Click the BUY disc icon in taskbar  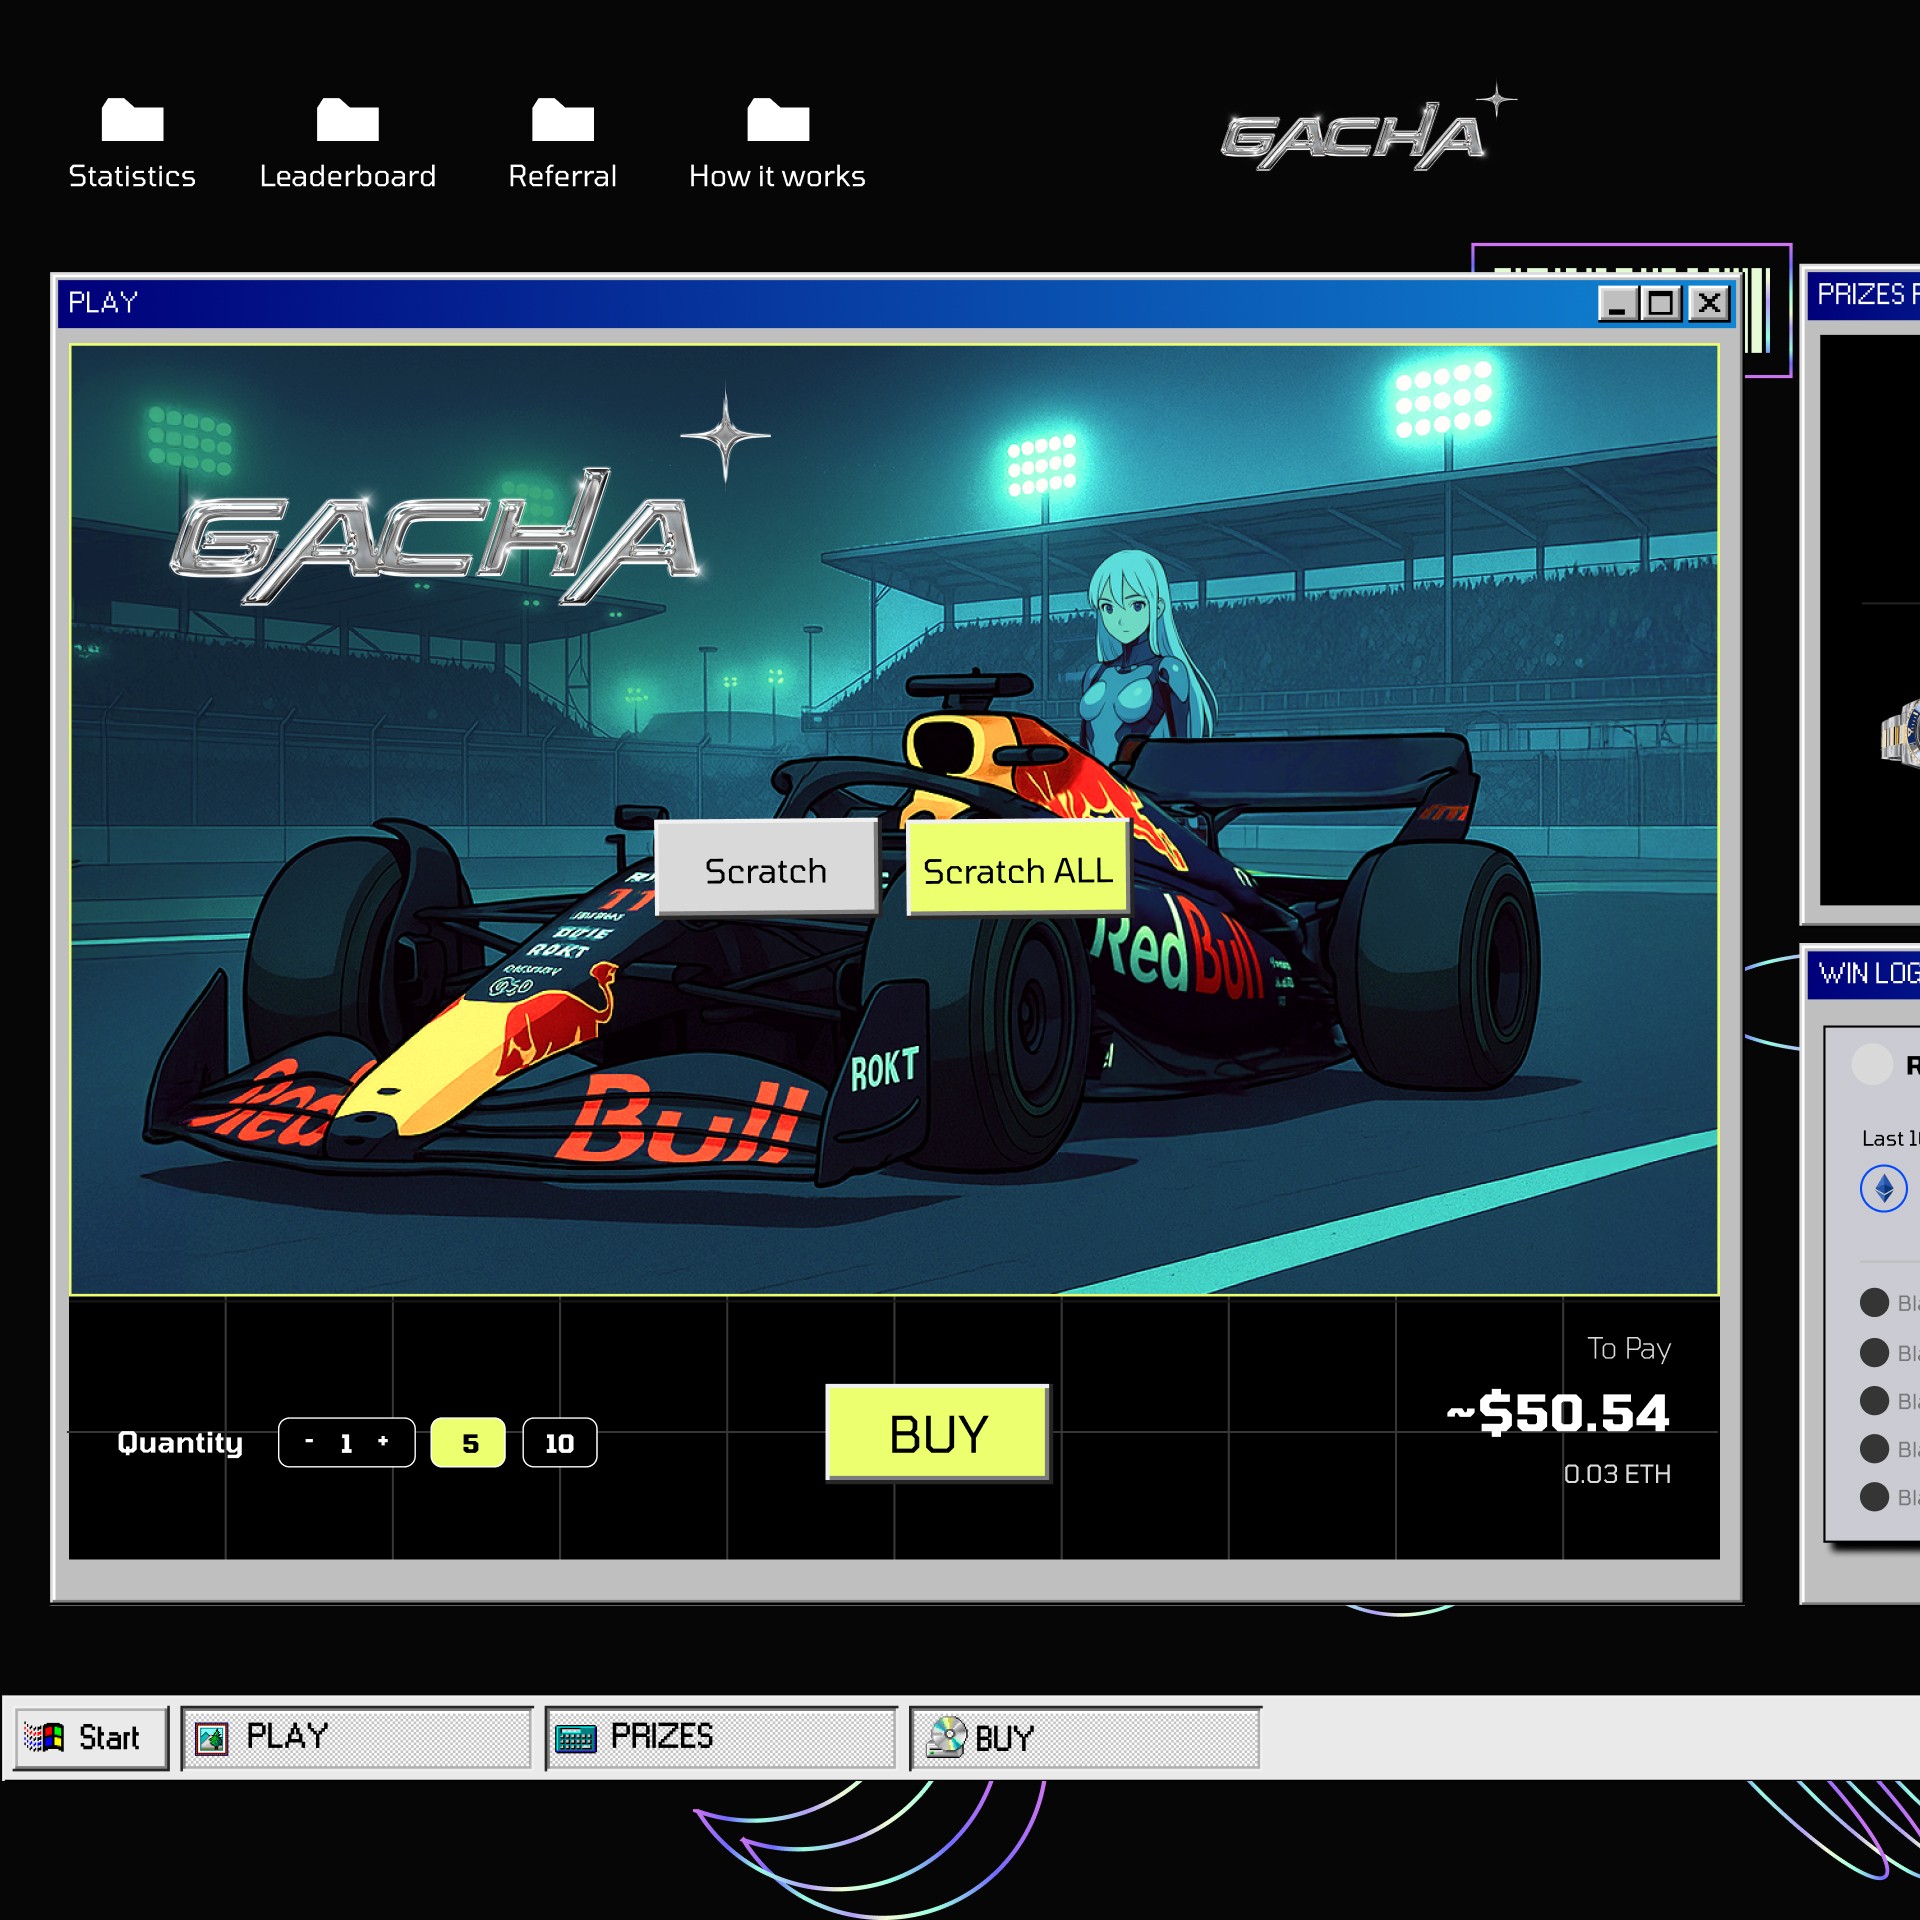946,1737
